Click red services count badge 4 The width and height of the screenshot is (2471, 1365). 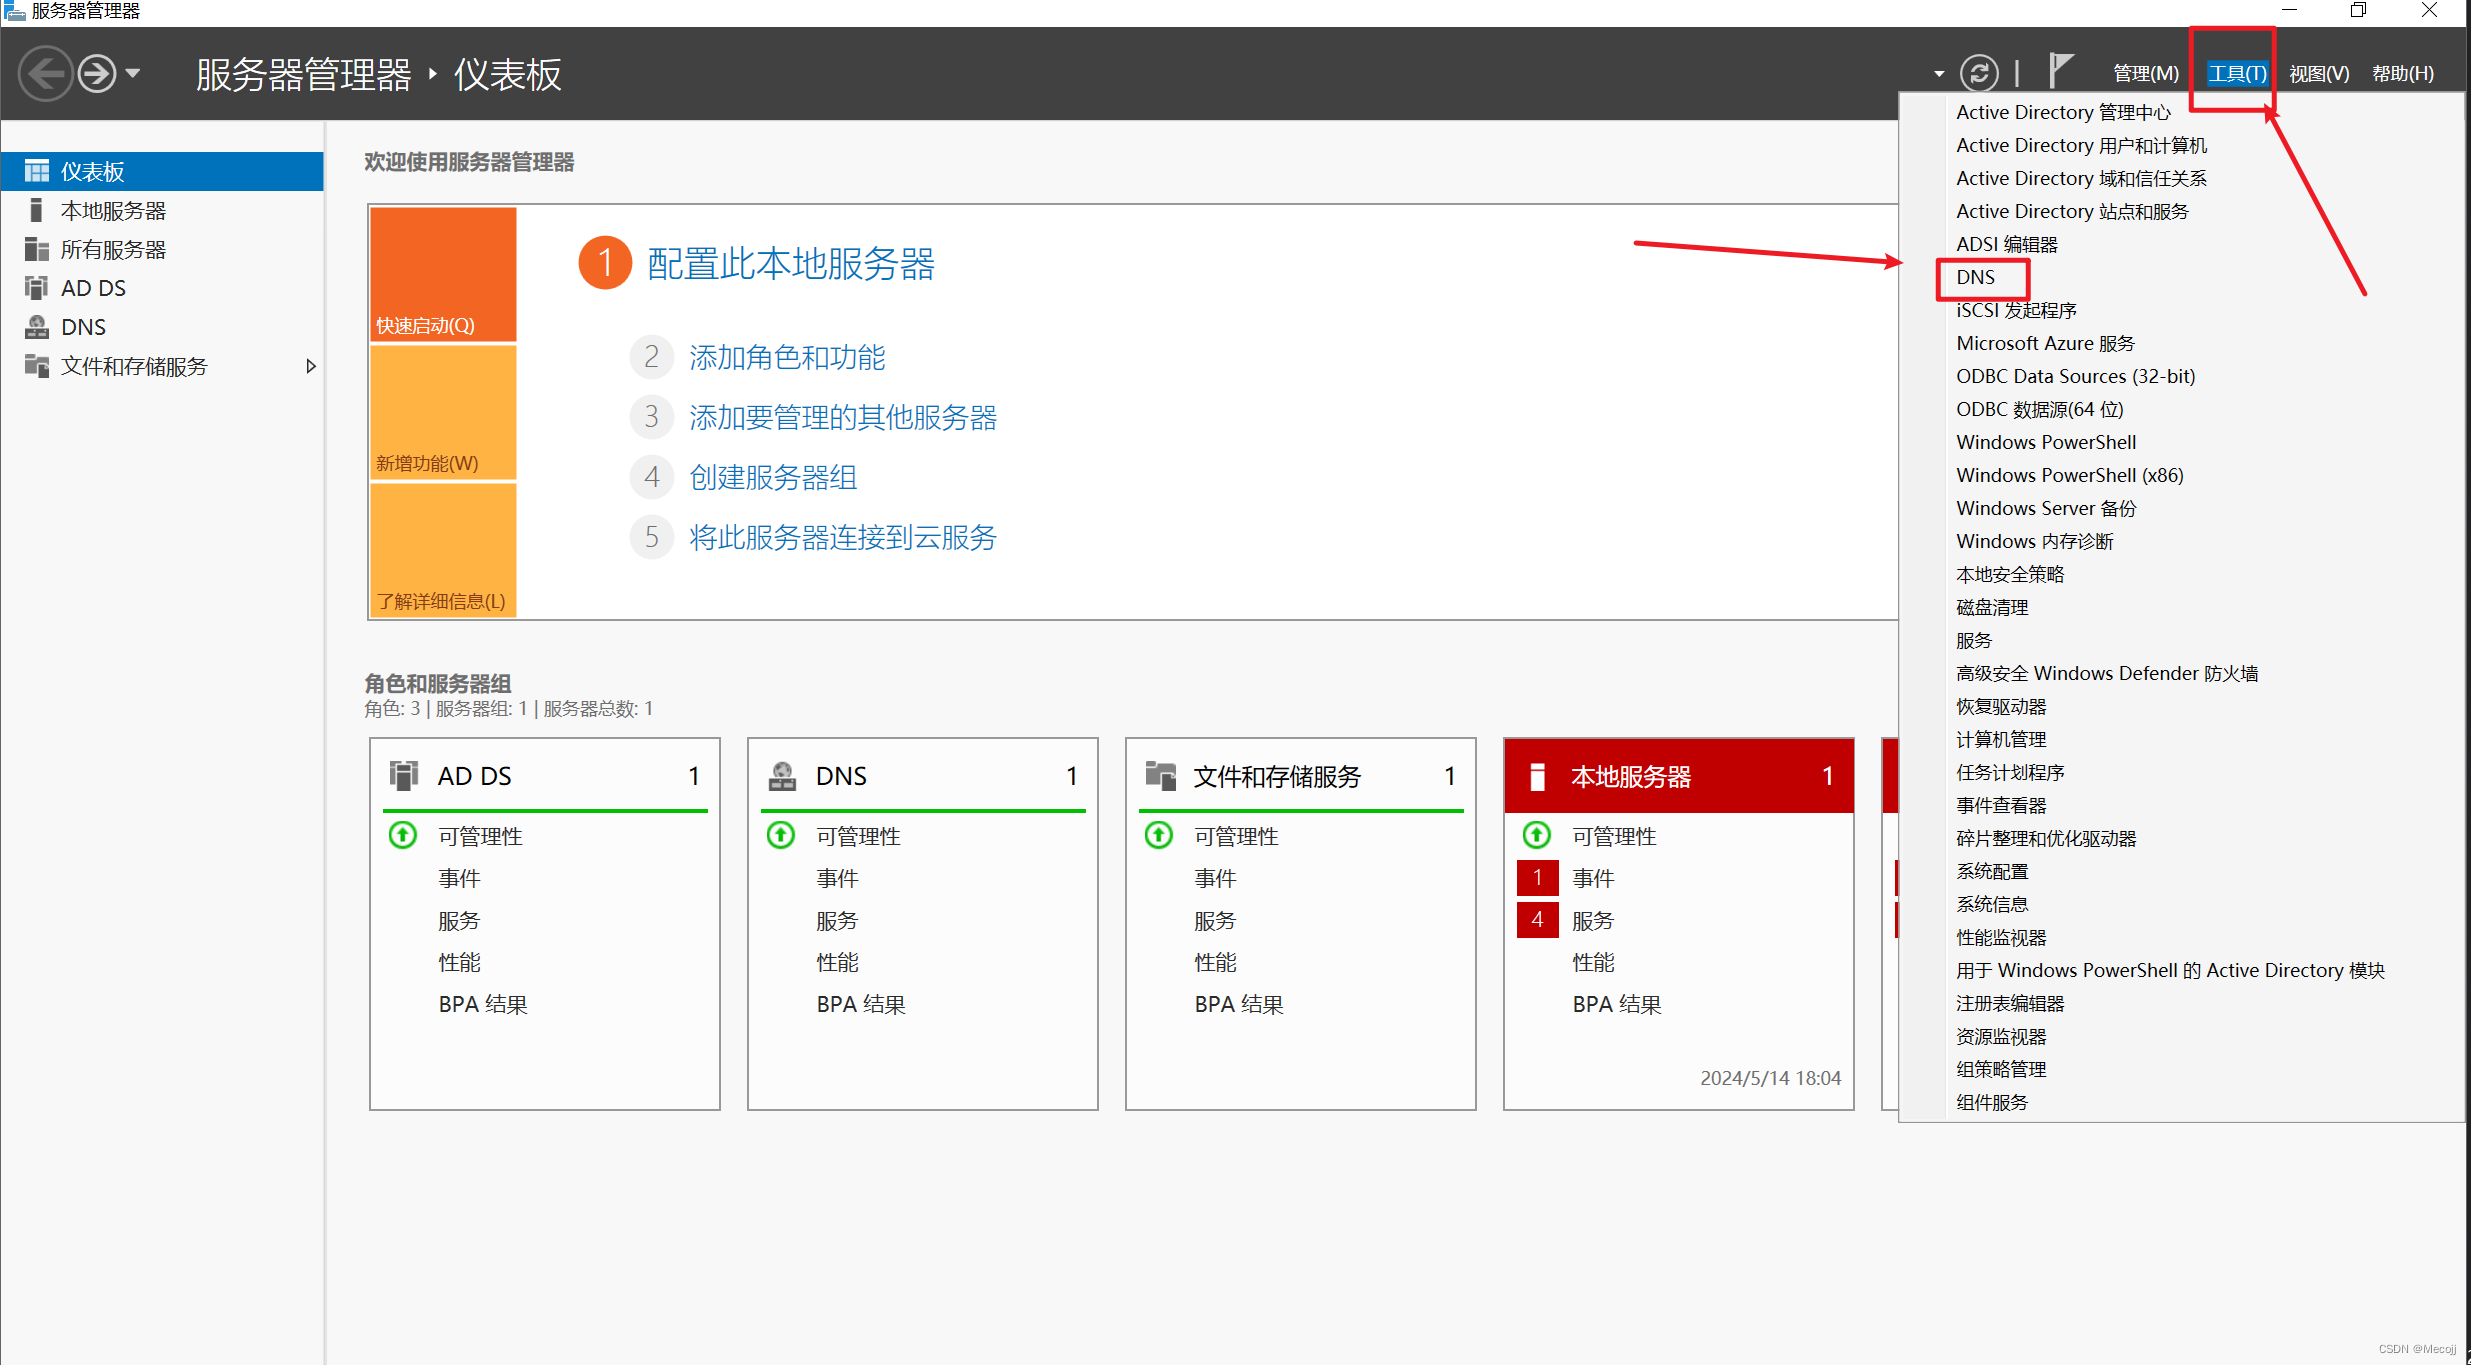(x=1536, y=919)
